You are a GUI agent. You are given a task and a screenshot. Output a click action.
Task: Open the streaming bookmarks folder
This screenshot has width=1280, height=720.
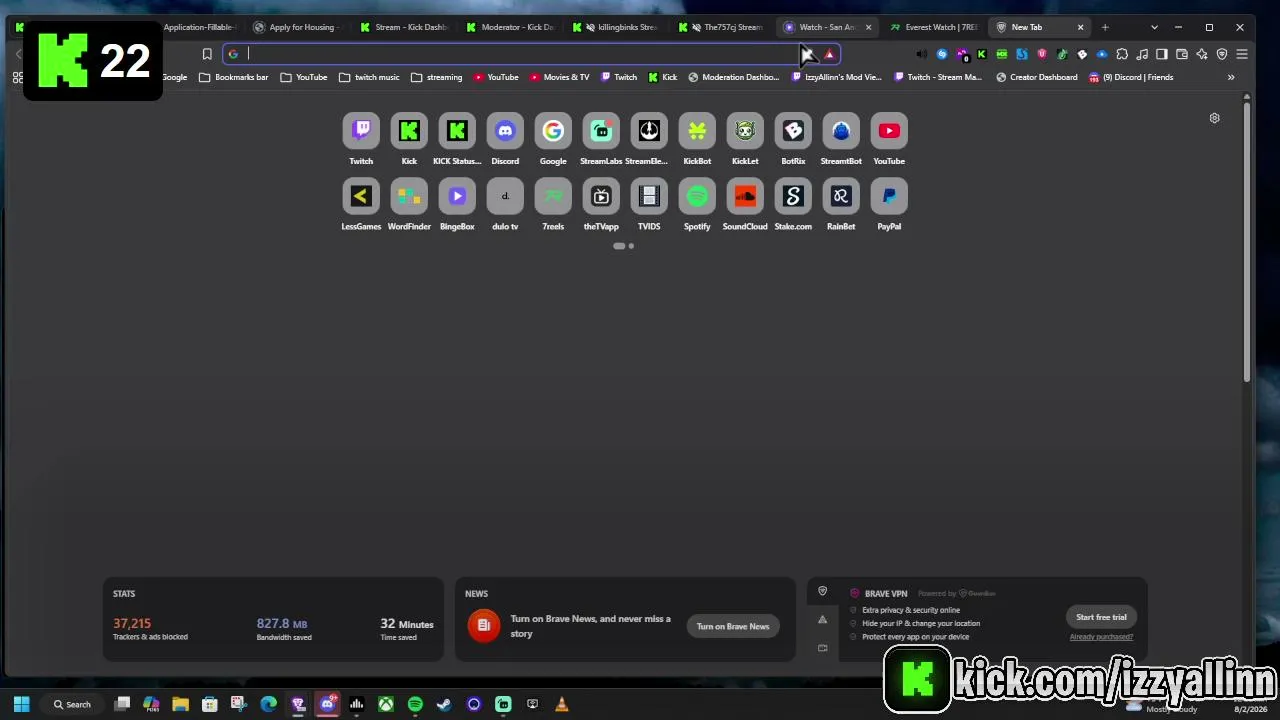click(x=437, y=77)
